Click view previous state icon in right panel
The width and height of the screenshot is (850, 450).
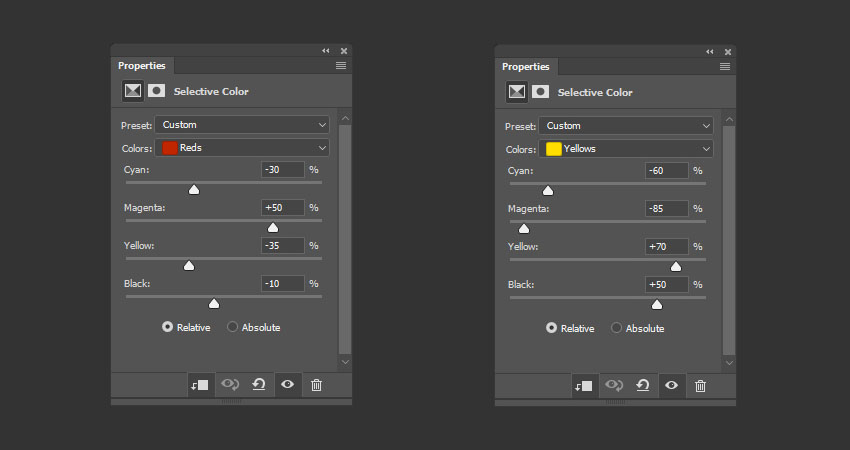(614, 386)
